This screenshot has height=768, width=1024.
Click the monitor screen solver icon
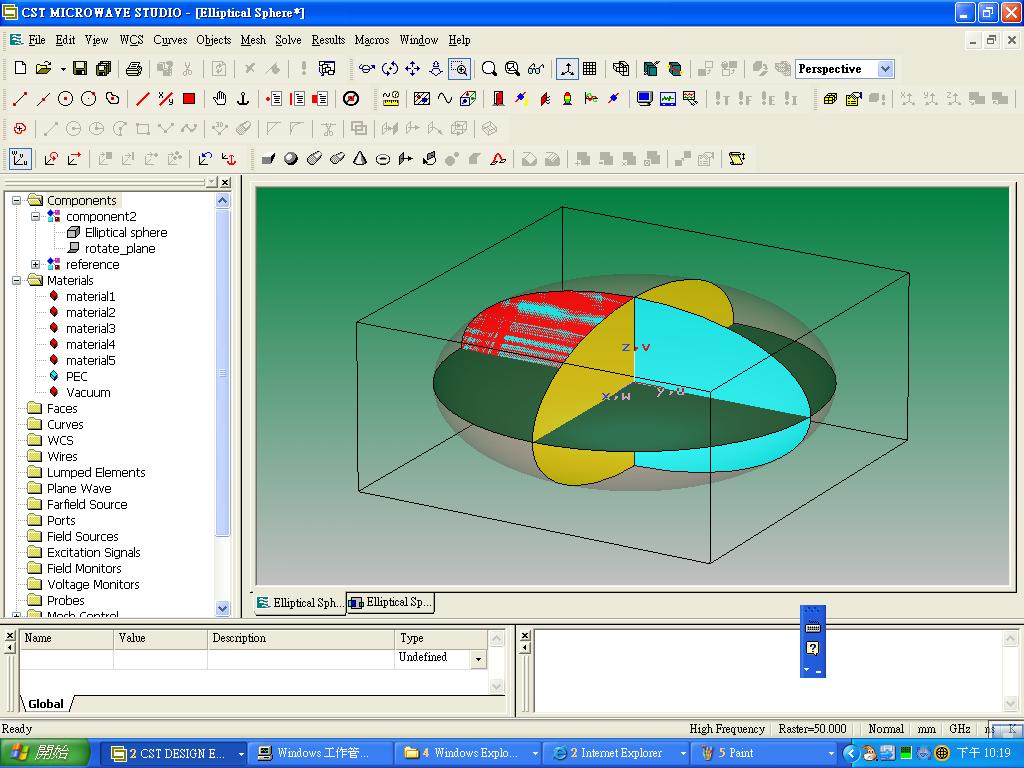click(645, 99)
